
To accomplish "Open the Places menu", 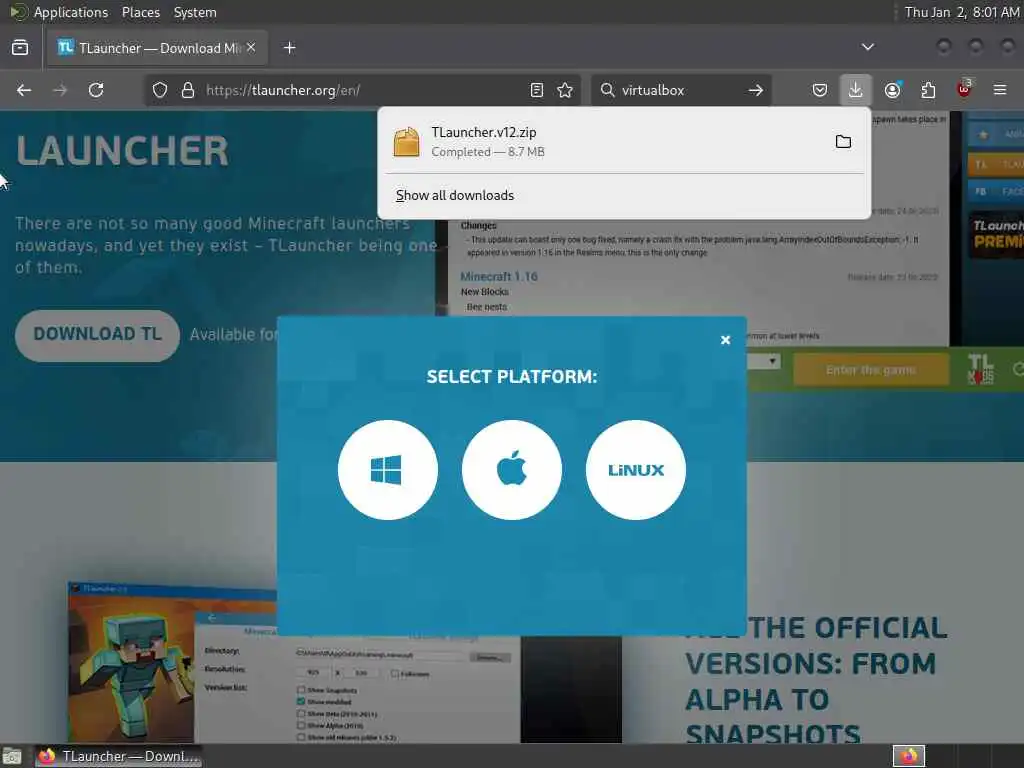I will tap(140, 12).
